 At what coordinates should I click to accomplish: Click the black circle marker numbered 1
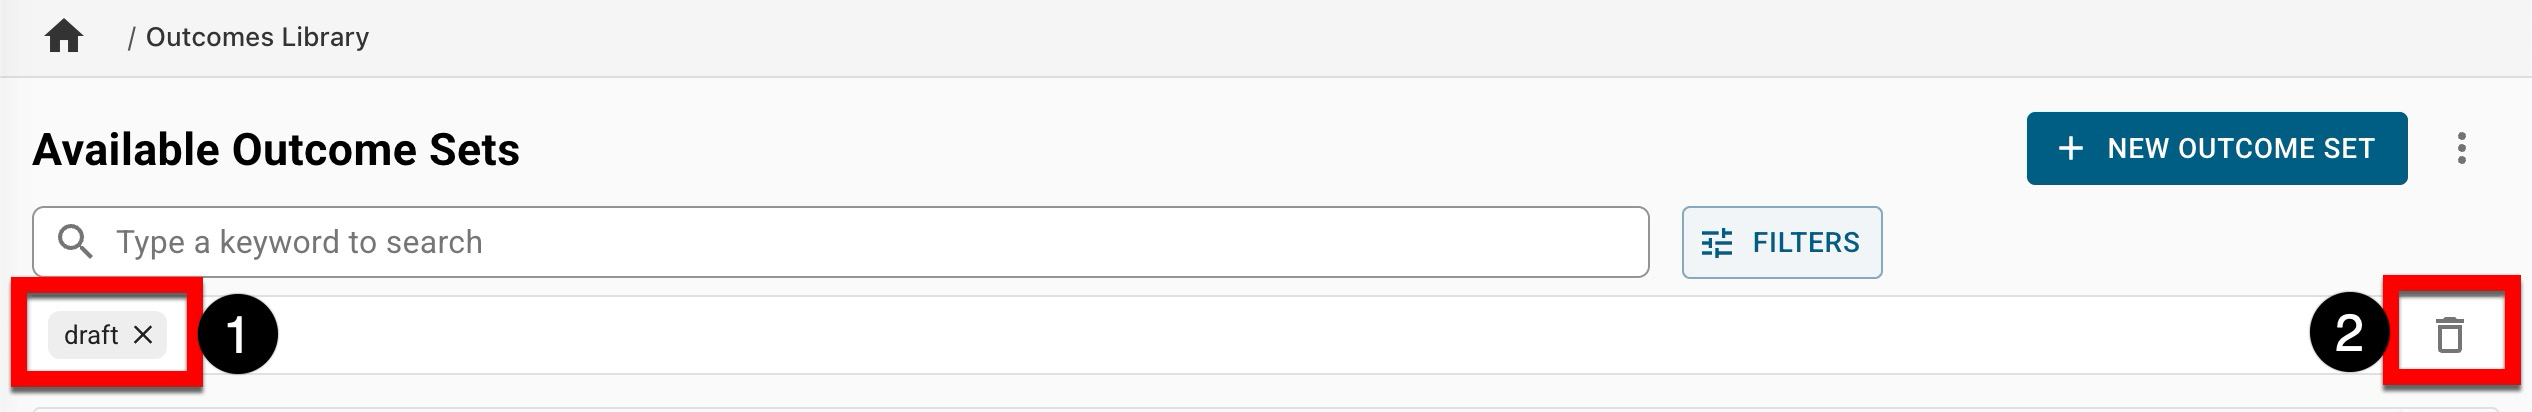point(237,335)
